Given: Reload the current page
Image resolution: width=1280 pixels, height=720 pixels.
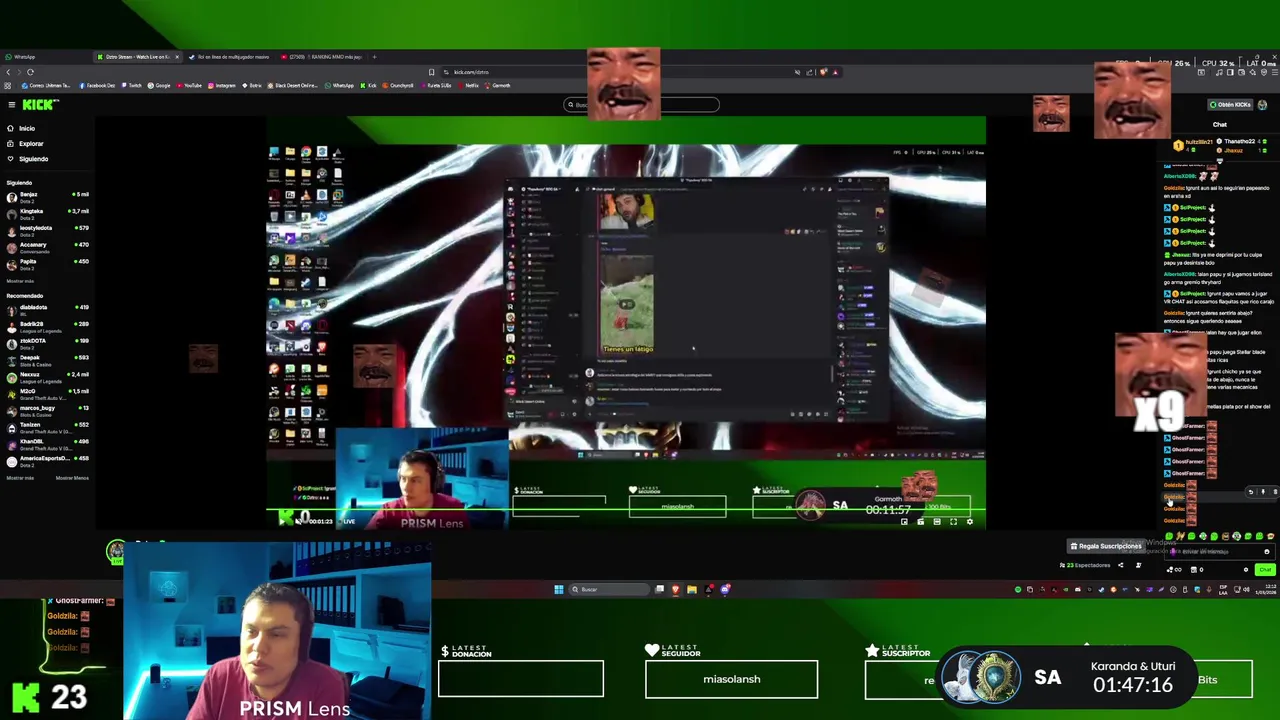Looking at the screenshot, I should click(x=30, y=72).
